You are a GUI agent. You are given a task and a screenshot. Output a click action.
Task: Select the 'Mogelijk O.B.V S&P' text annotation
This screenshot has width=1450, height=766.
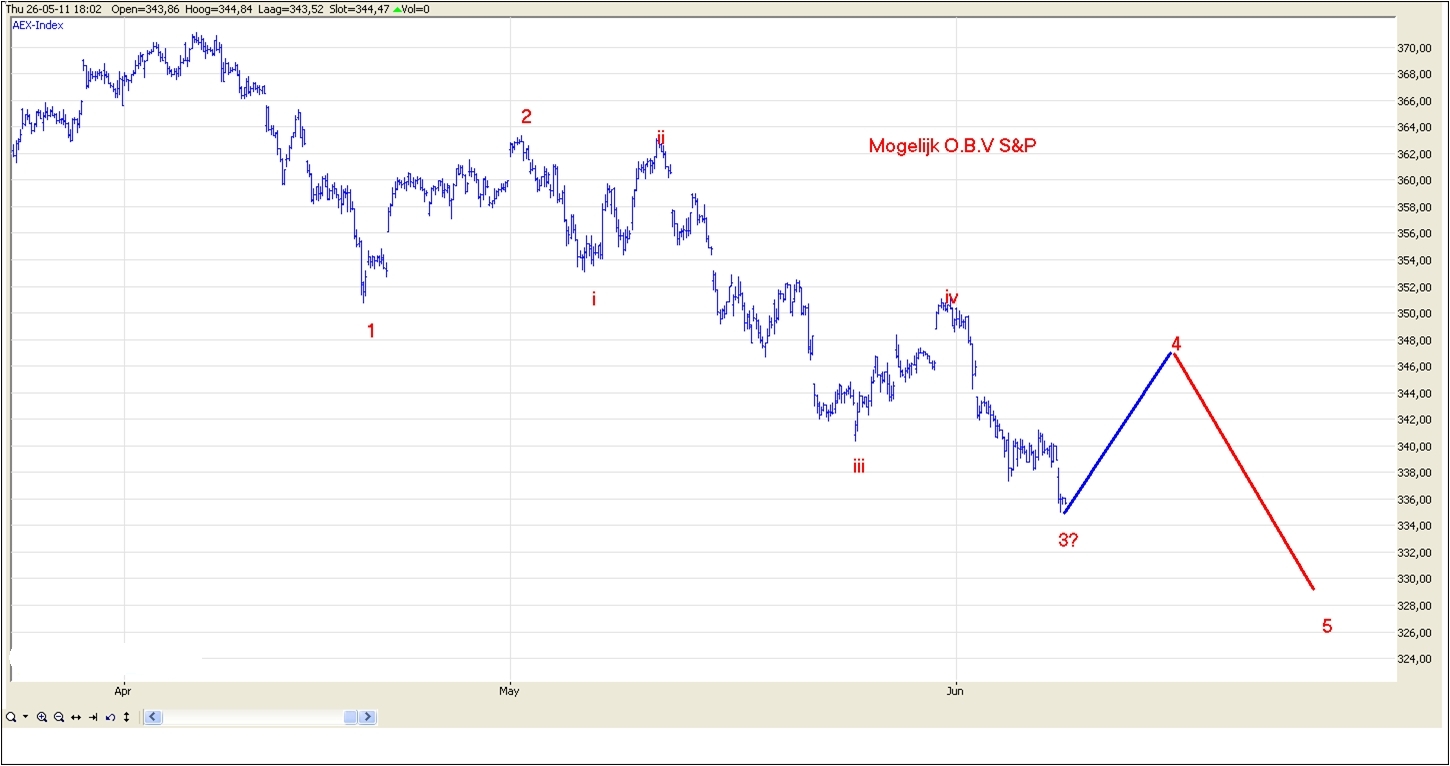coord(952,146)
